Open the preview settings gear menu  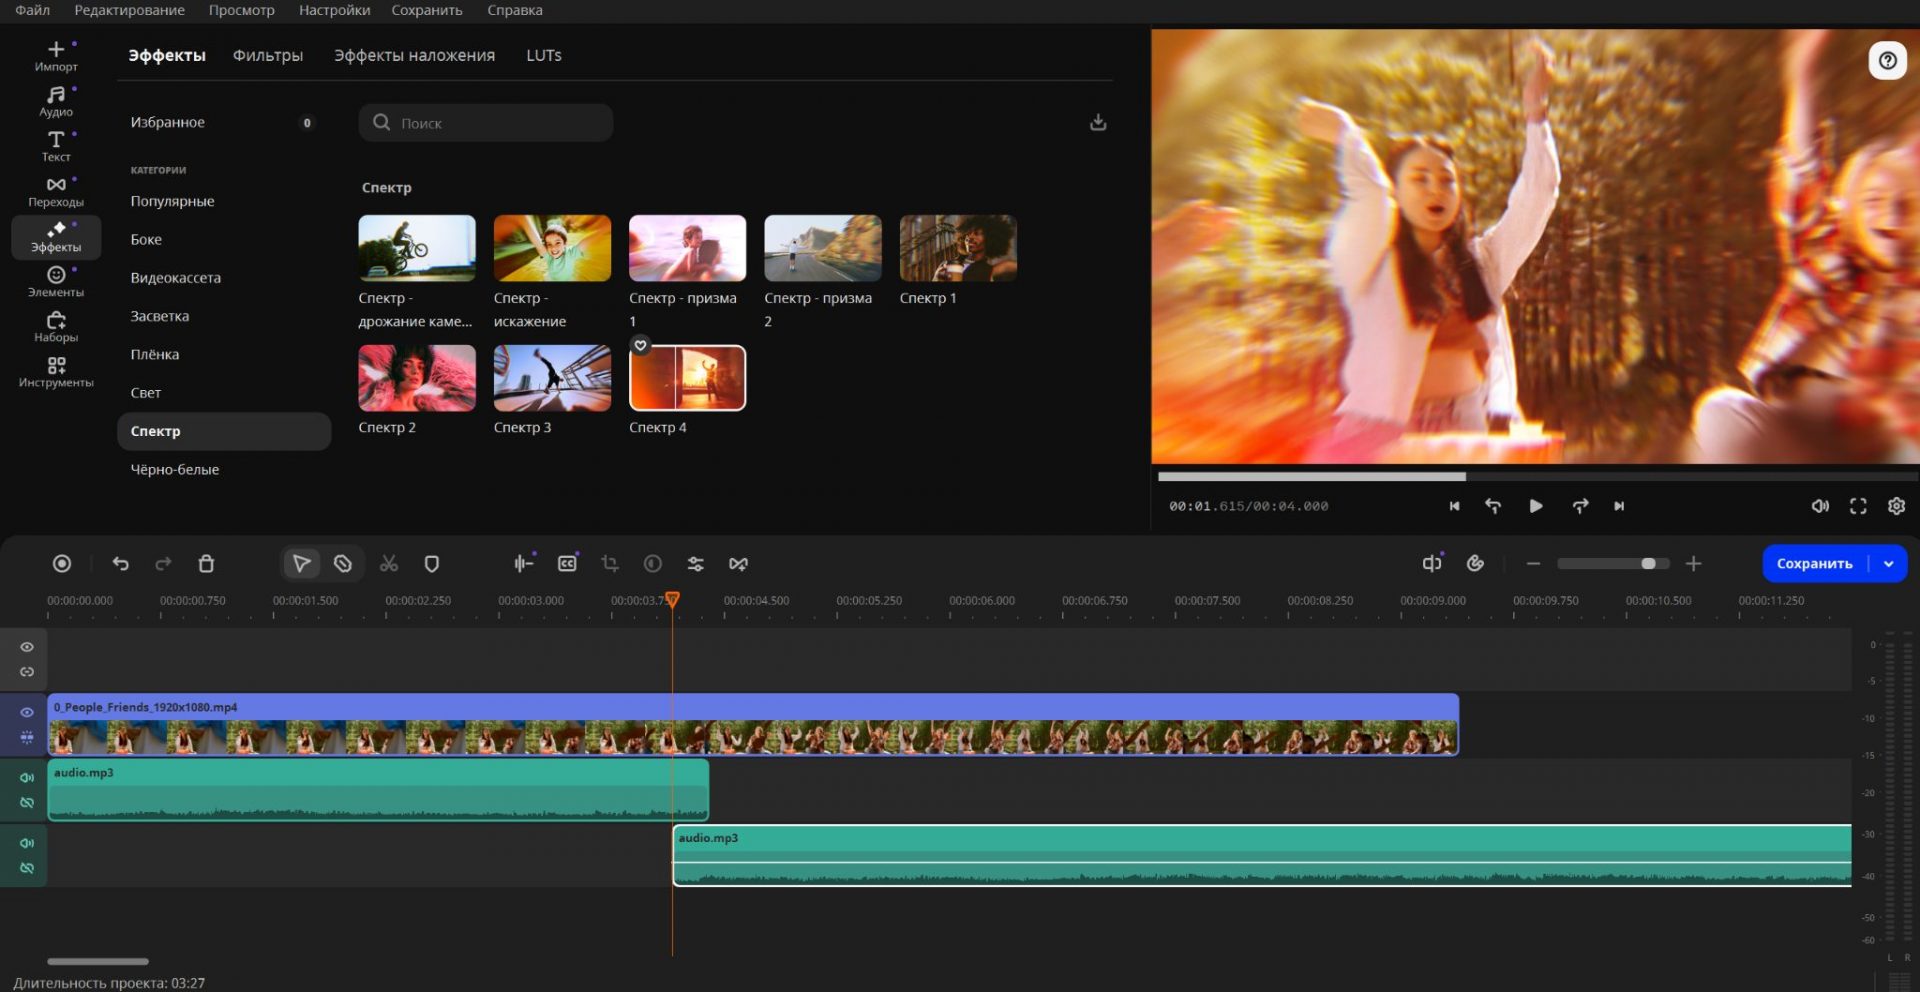[1896, 506]
